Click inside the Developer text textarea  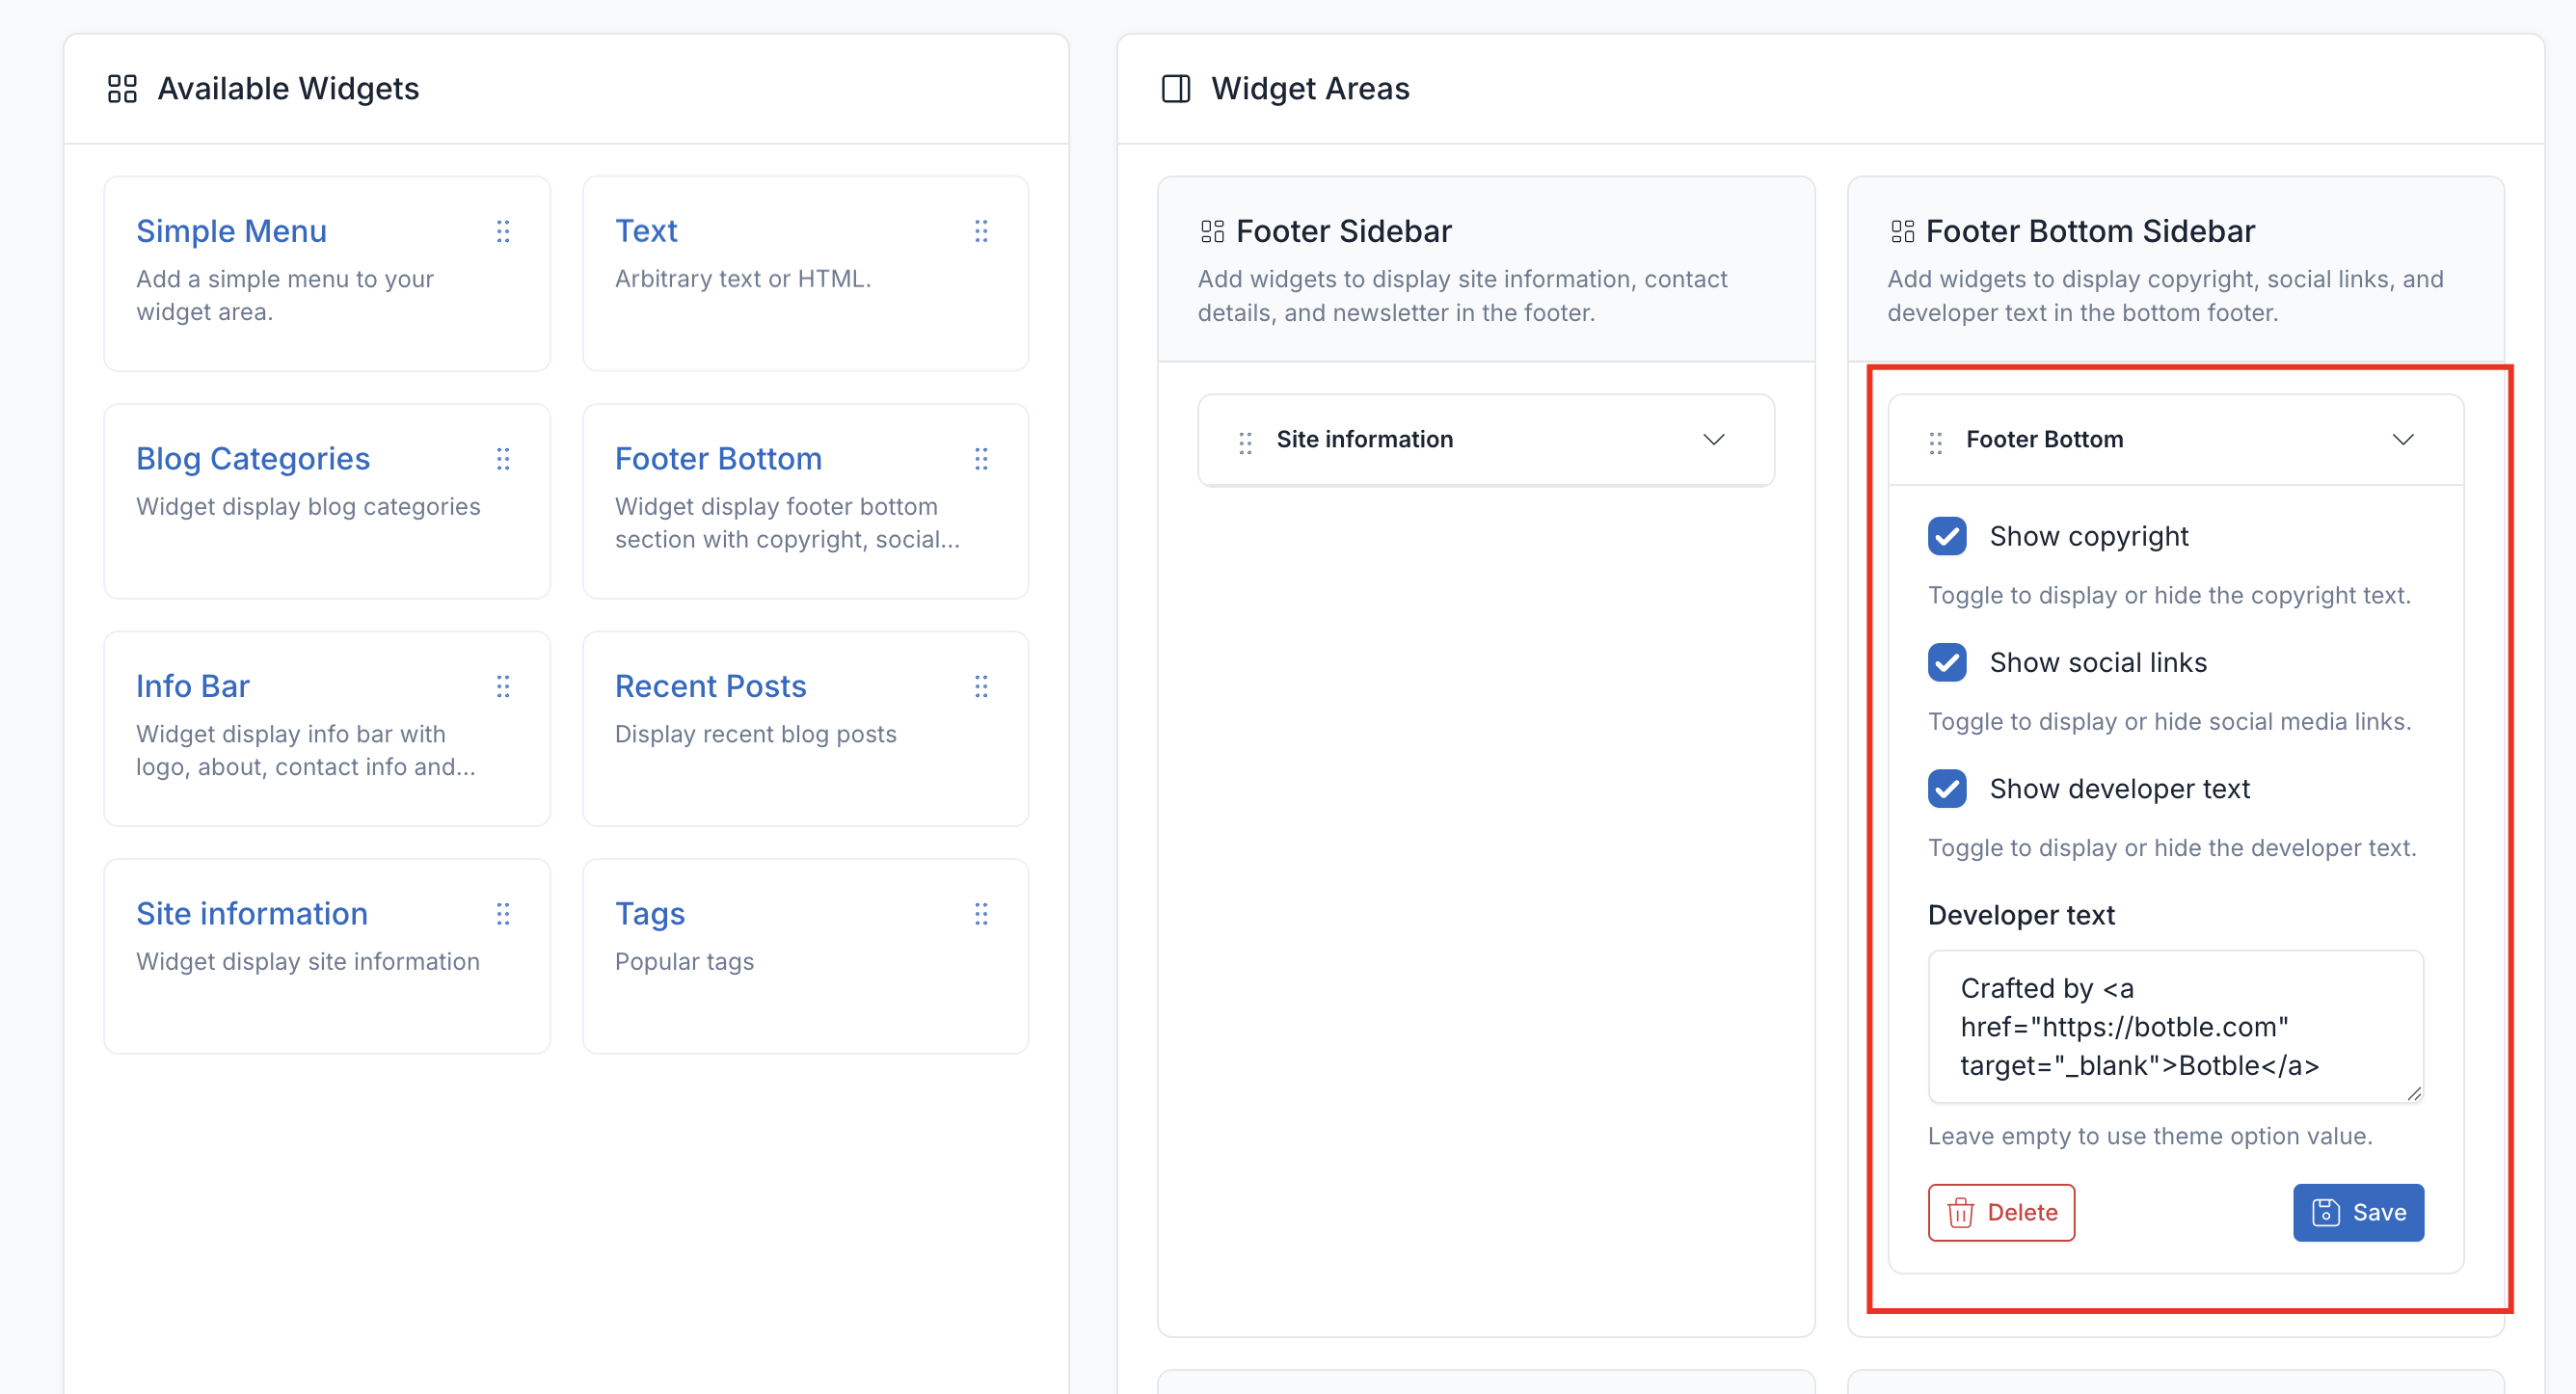(2175, 1027)
